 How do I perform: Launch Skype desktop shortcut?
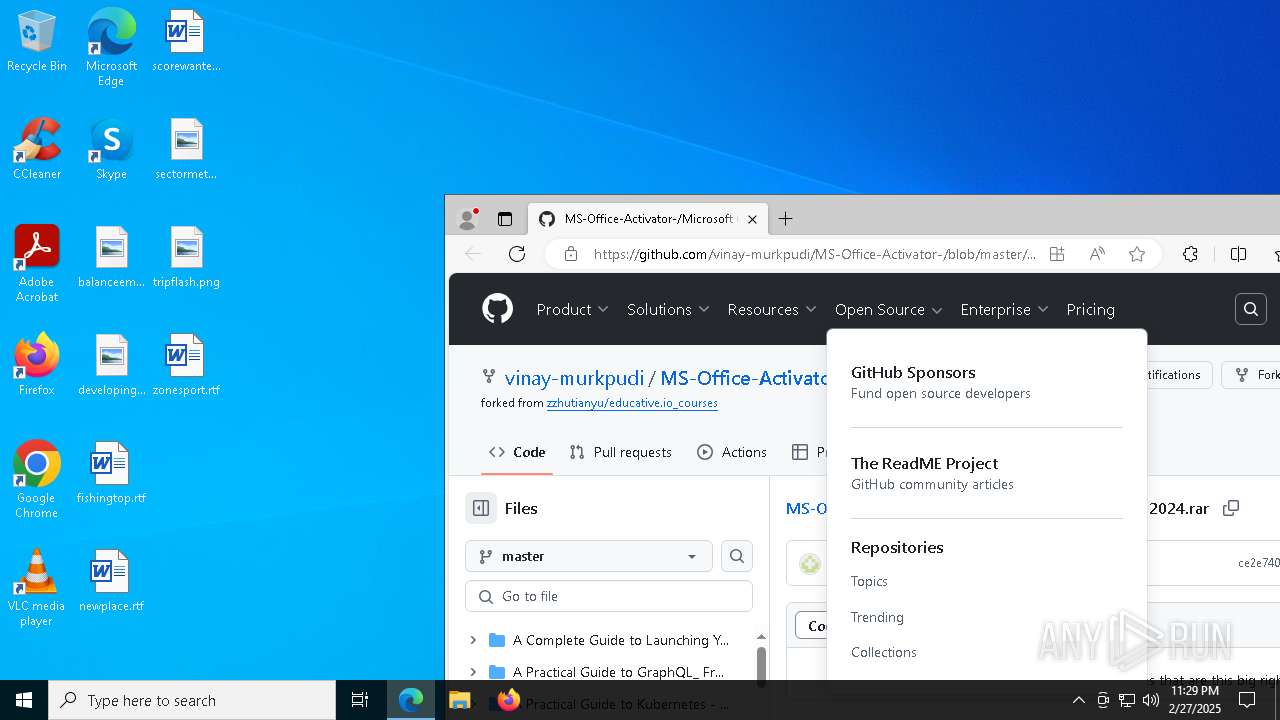[x=111, y=150]
